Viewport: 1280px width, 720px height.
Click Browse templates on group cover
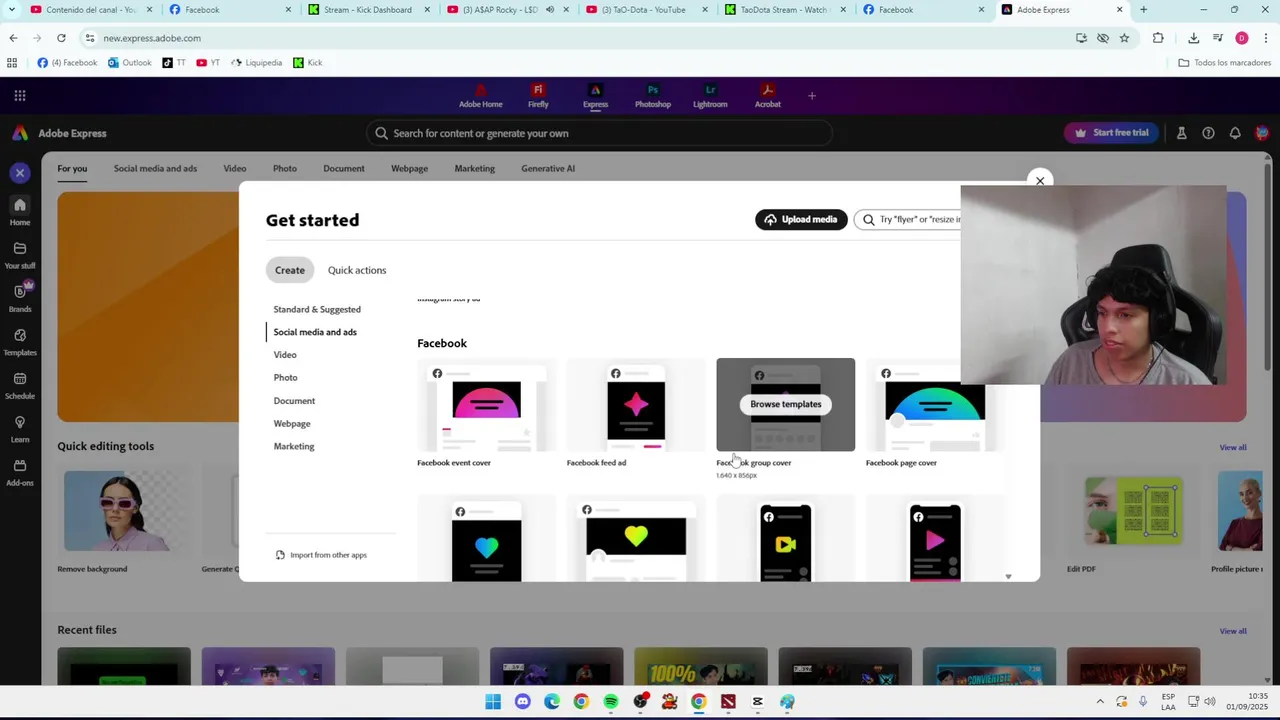pos(786,404)
